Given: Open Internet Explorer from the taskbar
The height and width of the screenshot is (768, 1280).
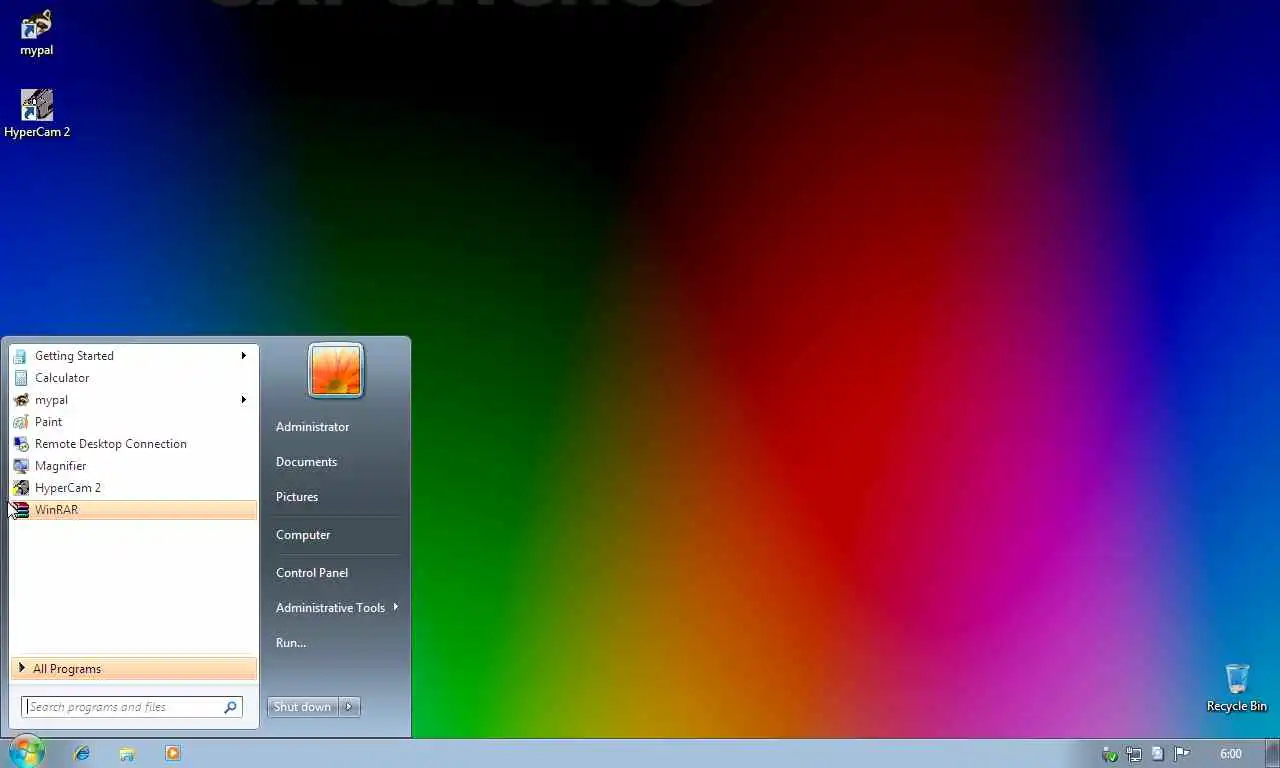Looking at the screenshot, I should click(x=82, y=753).
